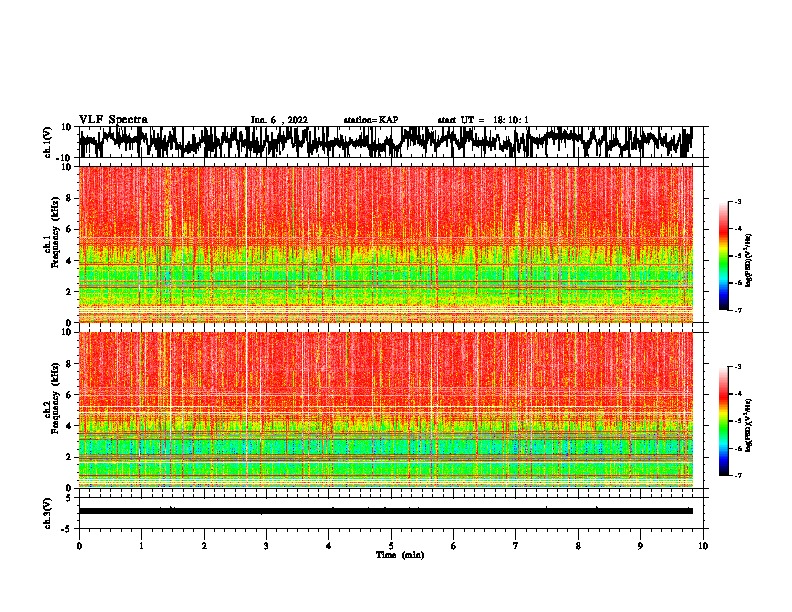
Task: Click the ch.2 spectrogram color bar
Action: point(723,421)
